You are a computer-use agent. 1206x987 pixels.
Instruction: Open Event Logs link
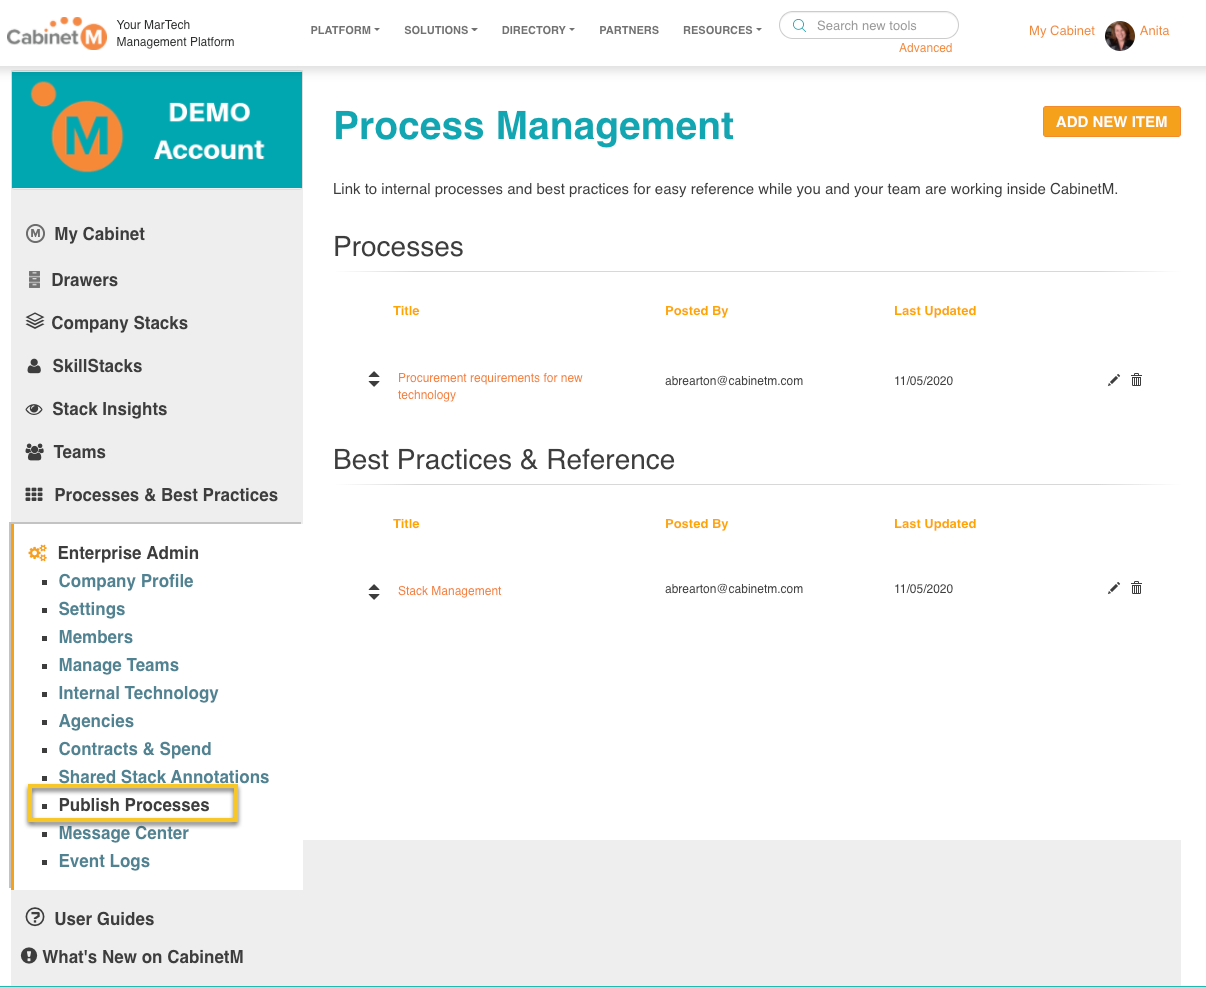click(x=104, y=861)
